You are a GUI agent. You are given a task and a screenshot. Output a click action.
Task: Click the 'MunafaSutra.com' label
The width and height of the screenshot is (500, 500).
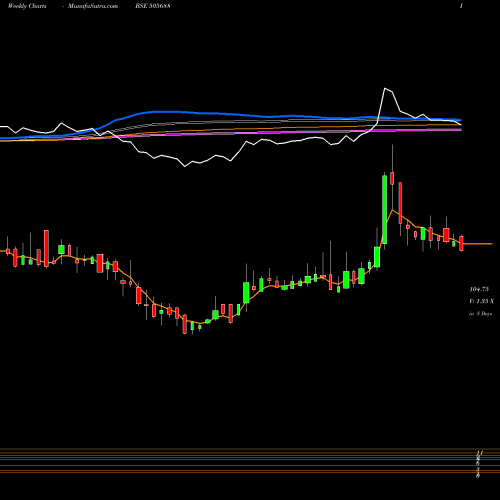click(x=93, y=6)
